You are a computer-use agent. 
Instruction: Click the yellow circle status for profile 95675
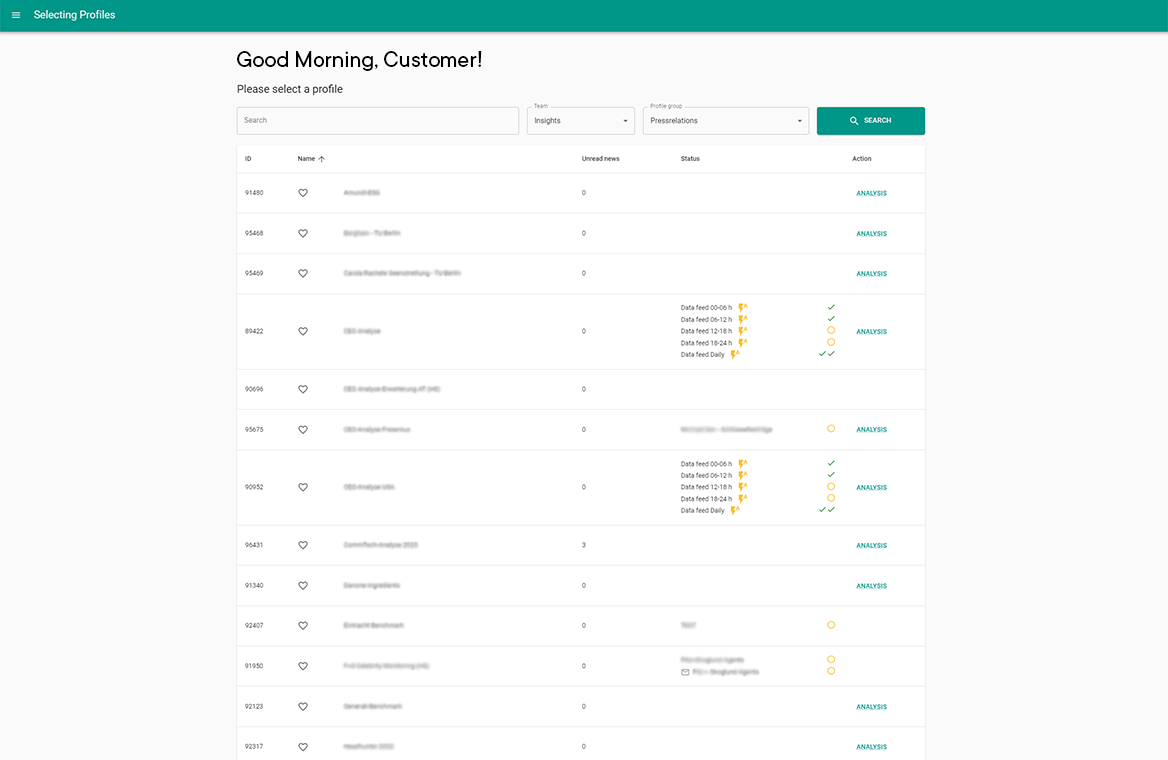pos(831,429)
